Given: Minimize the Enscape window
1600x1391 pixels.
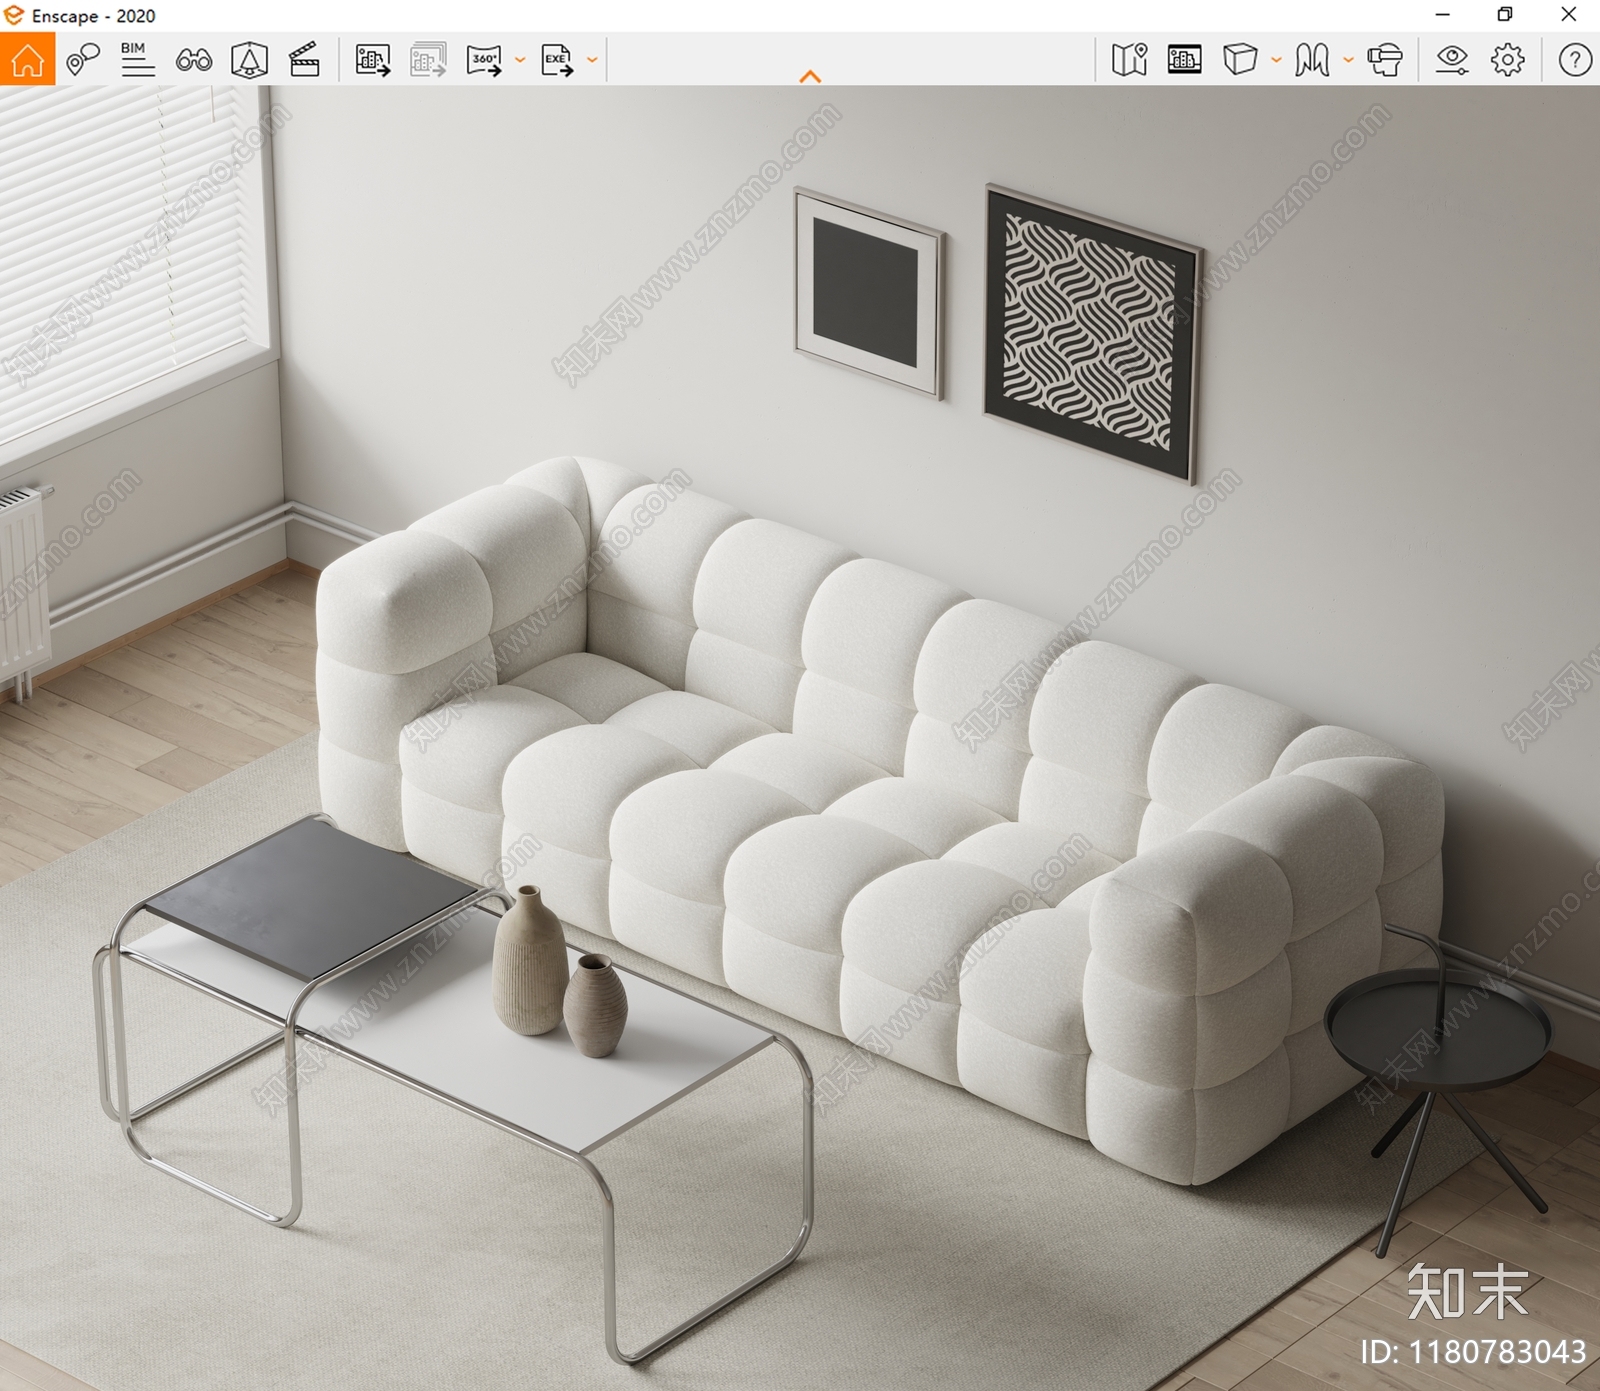Looking at the screenshot, I should [x=1442, y=15].
